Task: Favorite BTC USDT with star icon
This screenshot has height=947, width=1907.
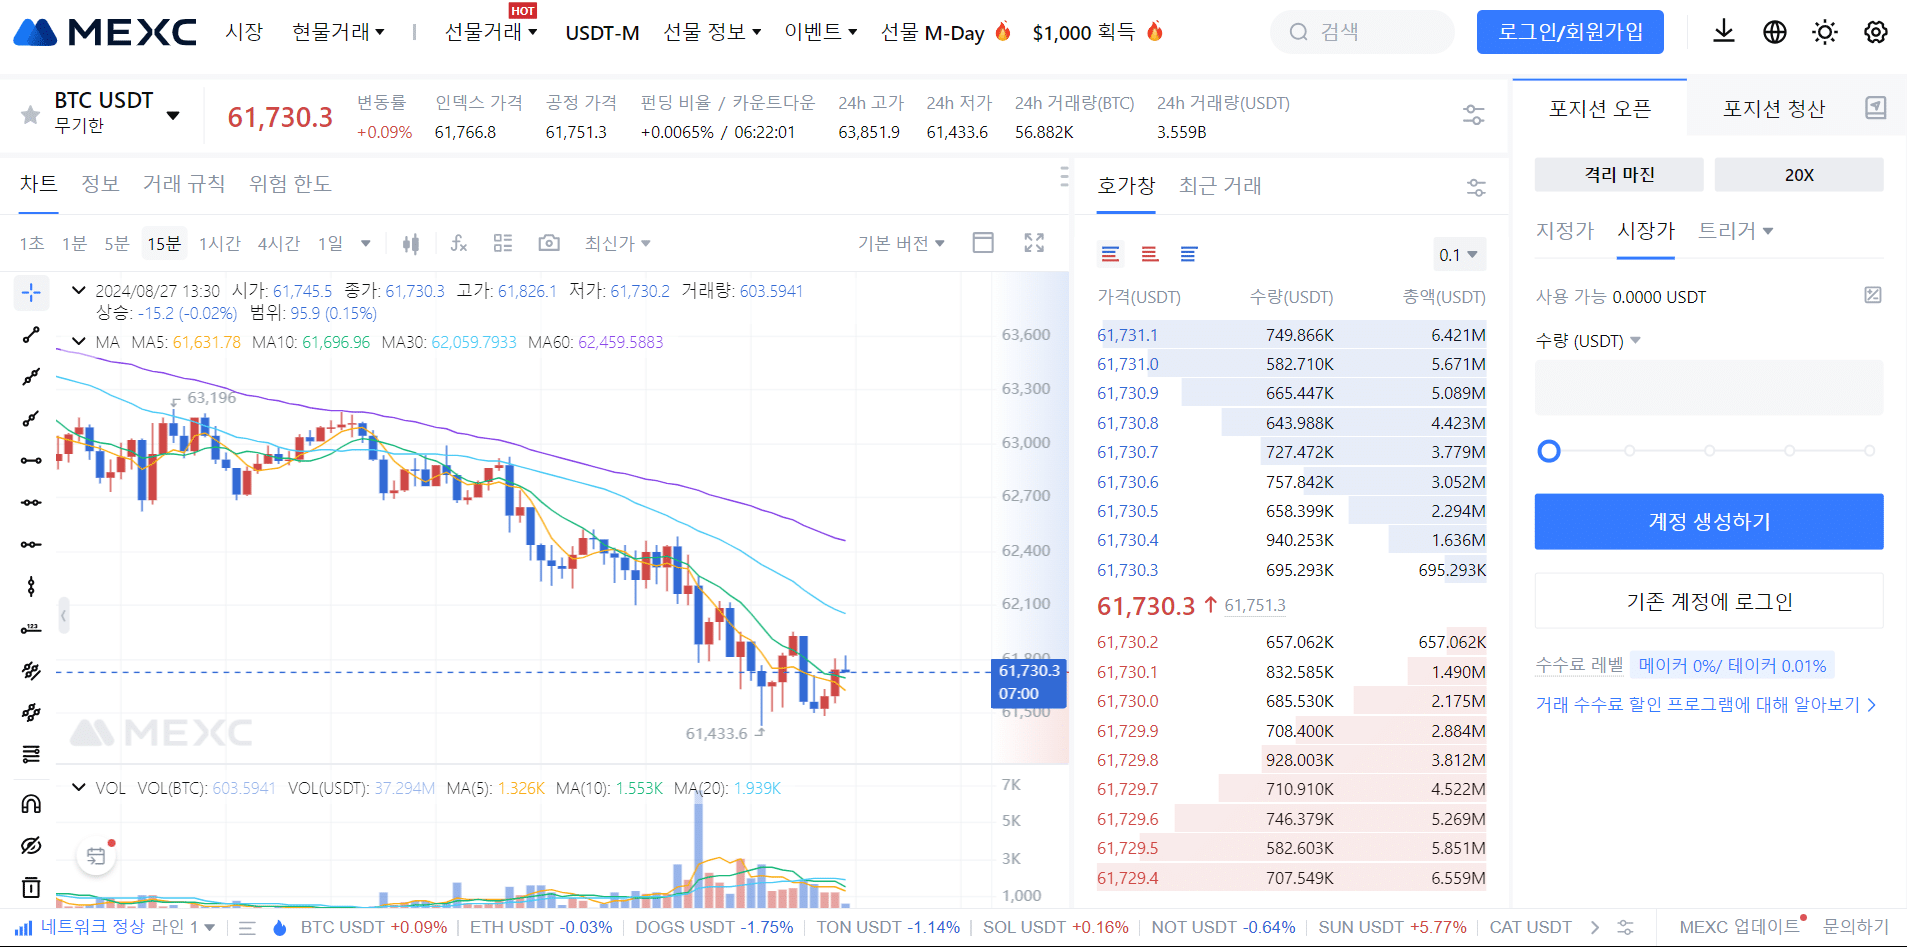Action: [x=31, y=114]
